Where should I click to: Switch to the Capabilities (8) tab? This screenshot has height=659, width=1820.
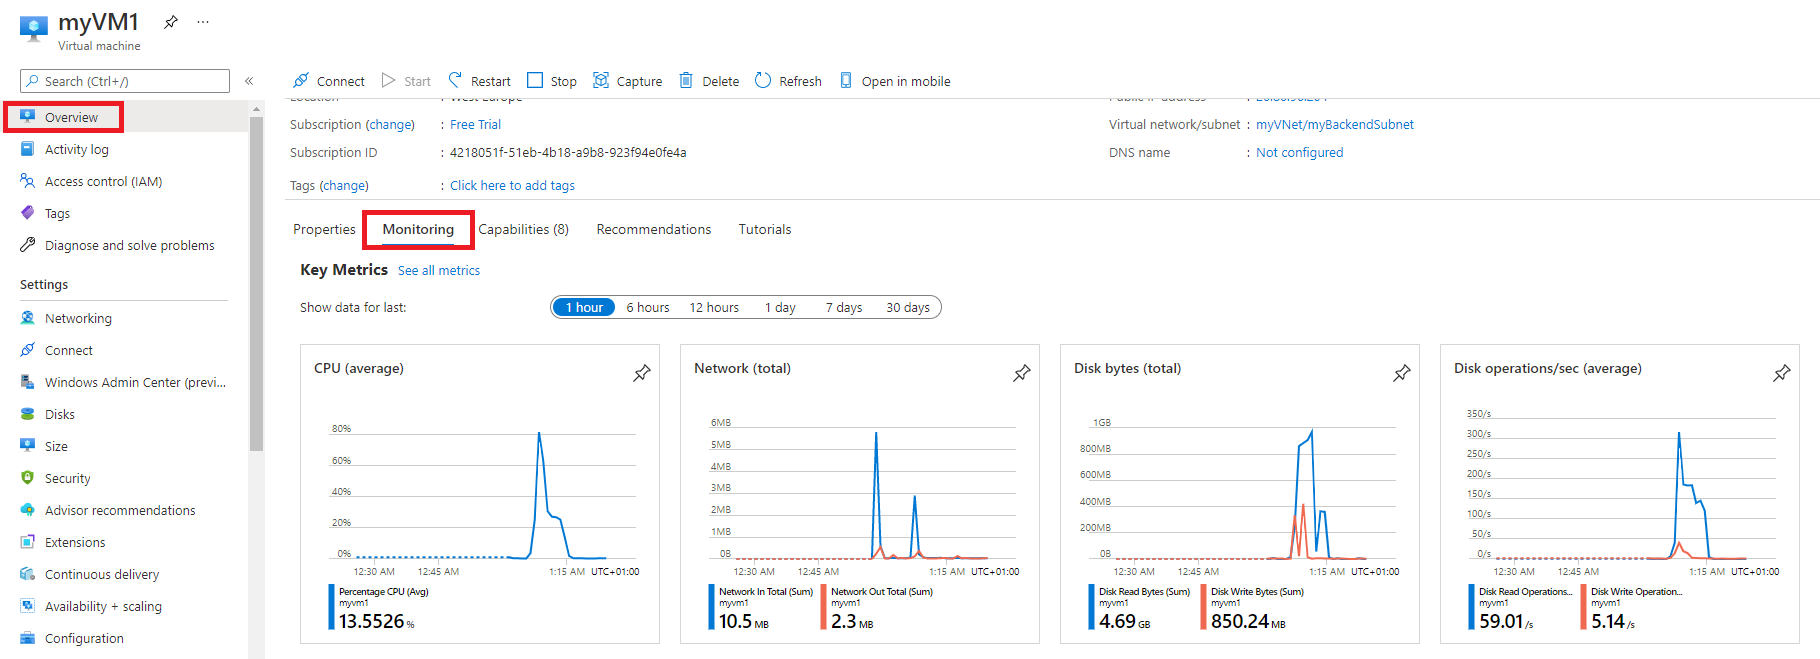(523, 230)
